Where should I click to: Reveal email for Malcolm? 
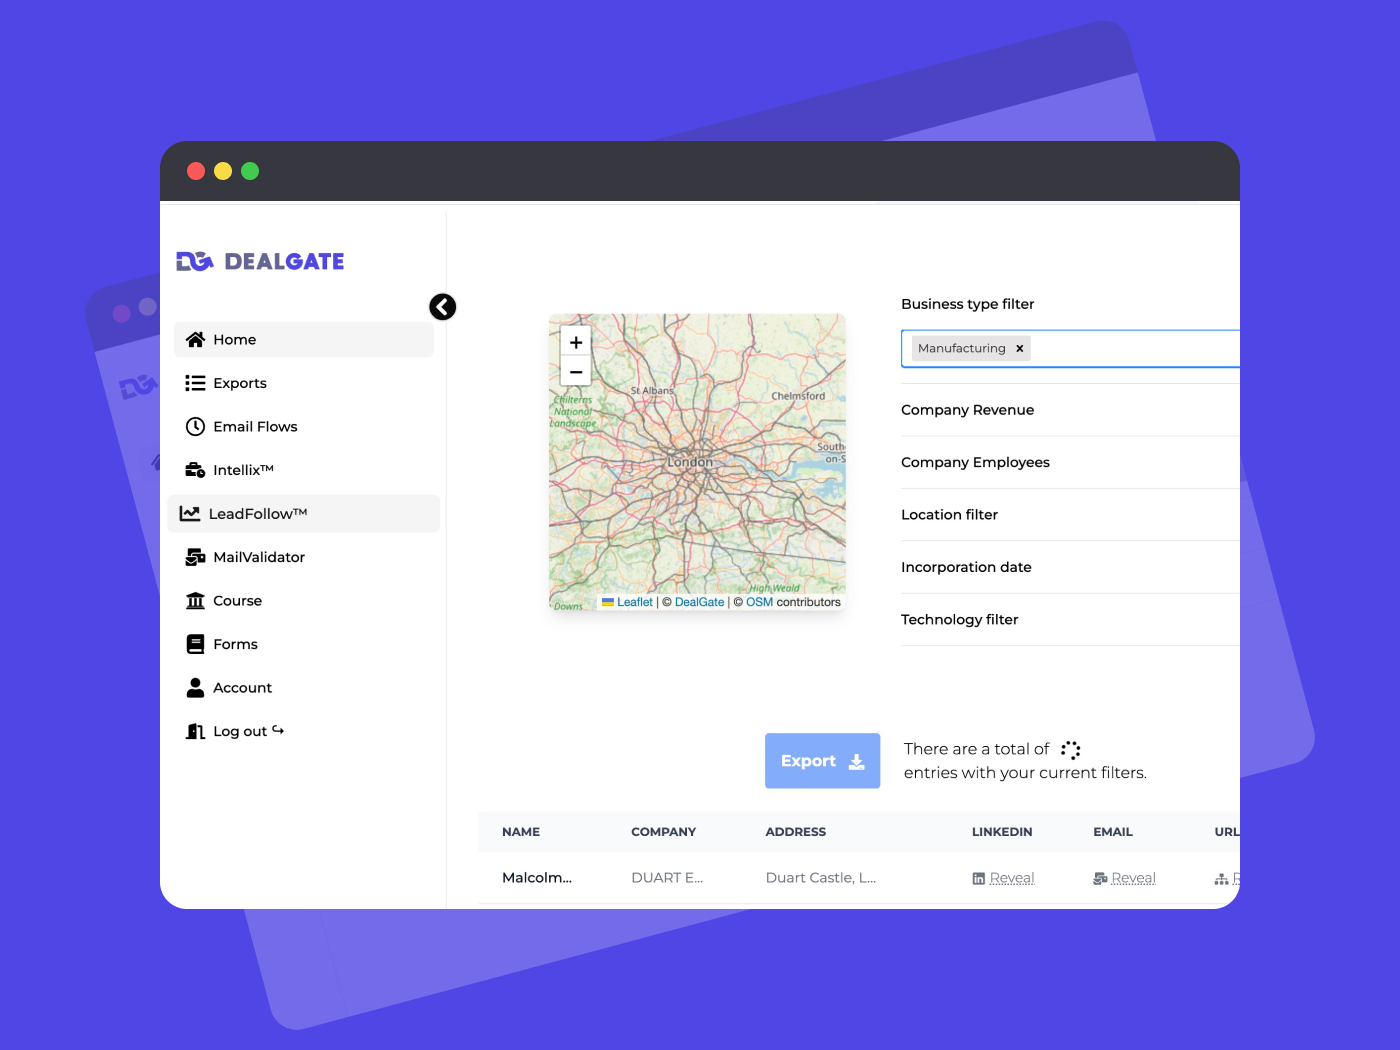(x=1133, y=878)
